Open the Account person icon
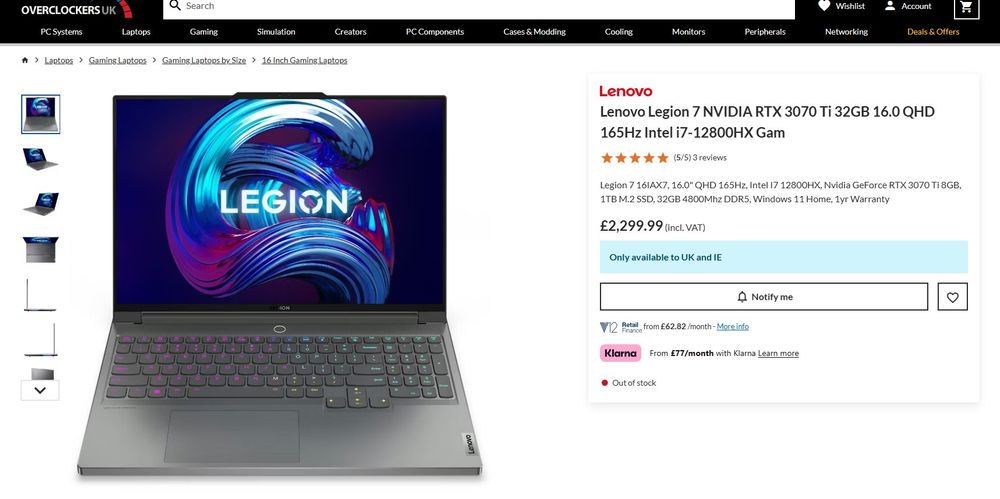This screenshot has height=499, width=1000. click(890, 6)
